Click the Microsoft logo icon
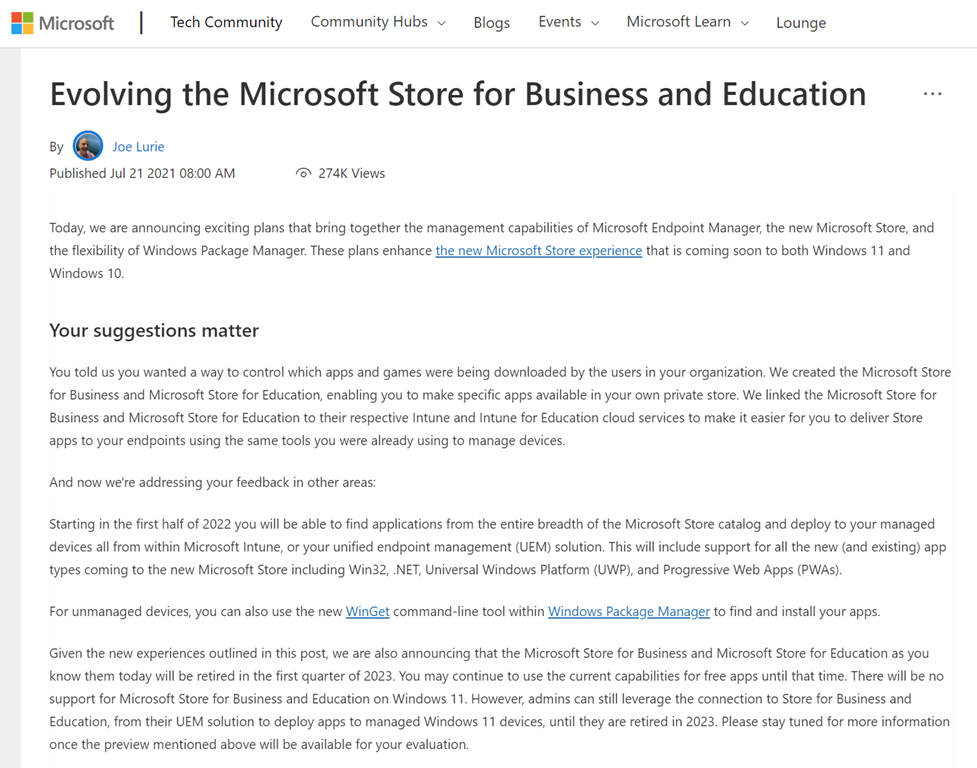The width and height of the screenshot is (977, 768). pos(22,22)
